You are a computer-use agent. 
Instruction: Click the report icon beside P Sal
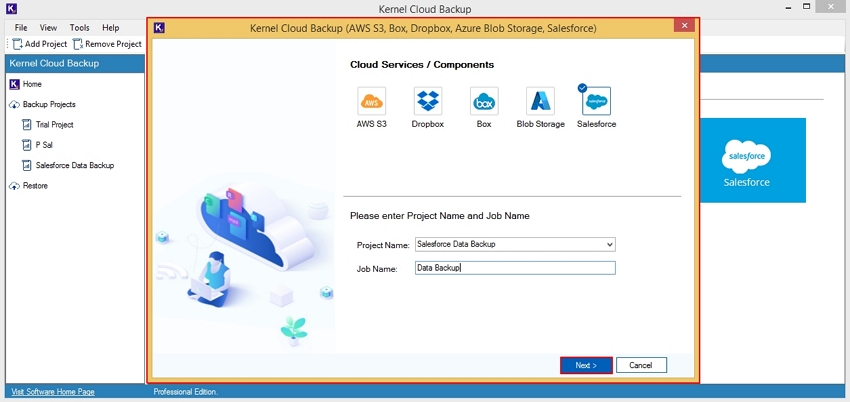pos(27,145)
